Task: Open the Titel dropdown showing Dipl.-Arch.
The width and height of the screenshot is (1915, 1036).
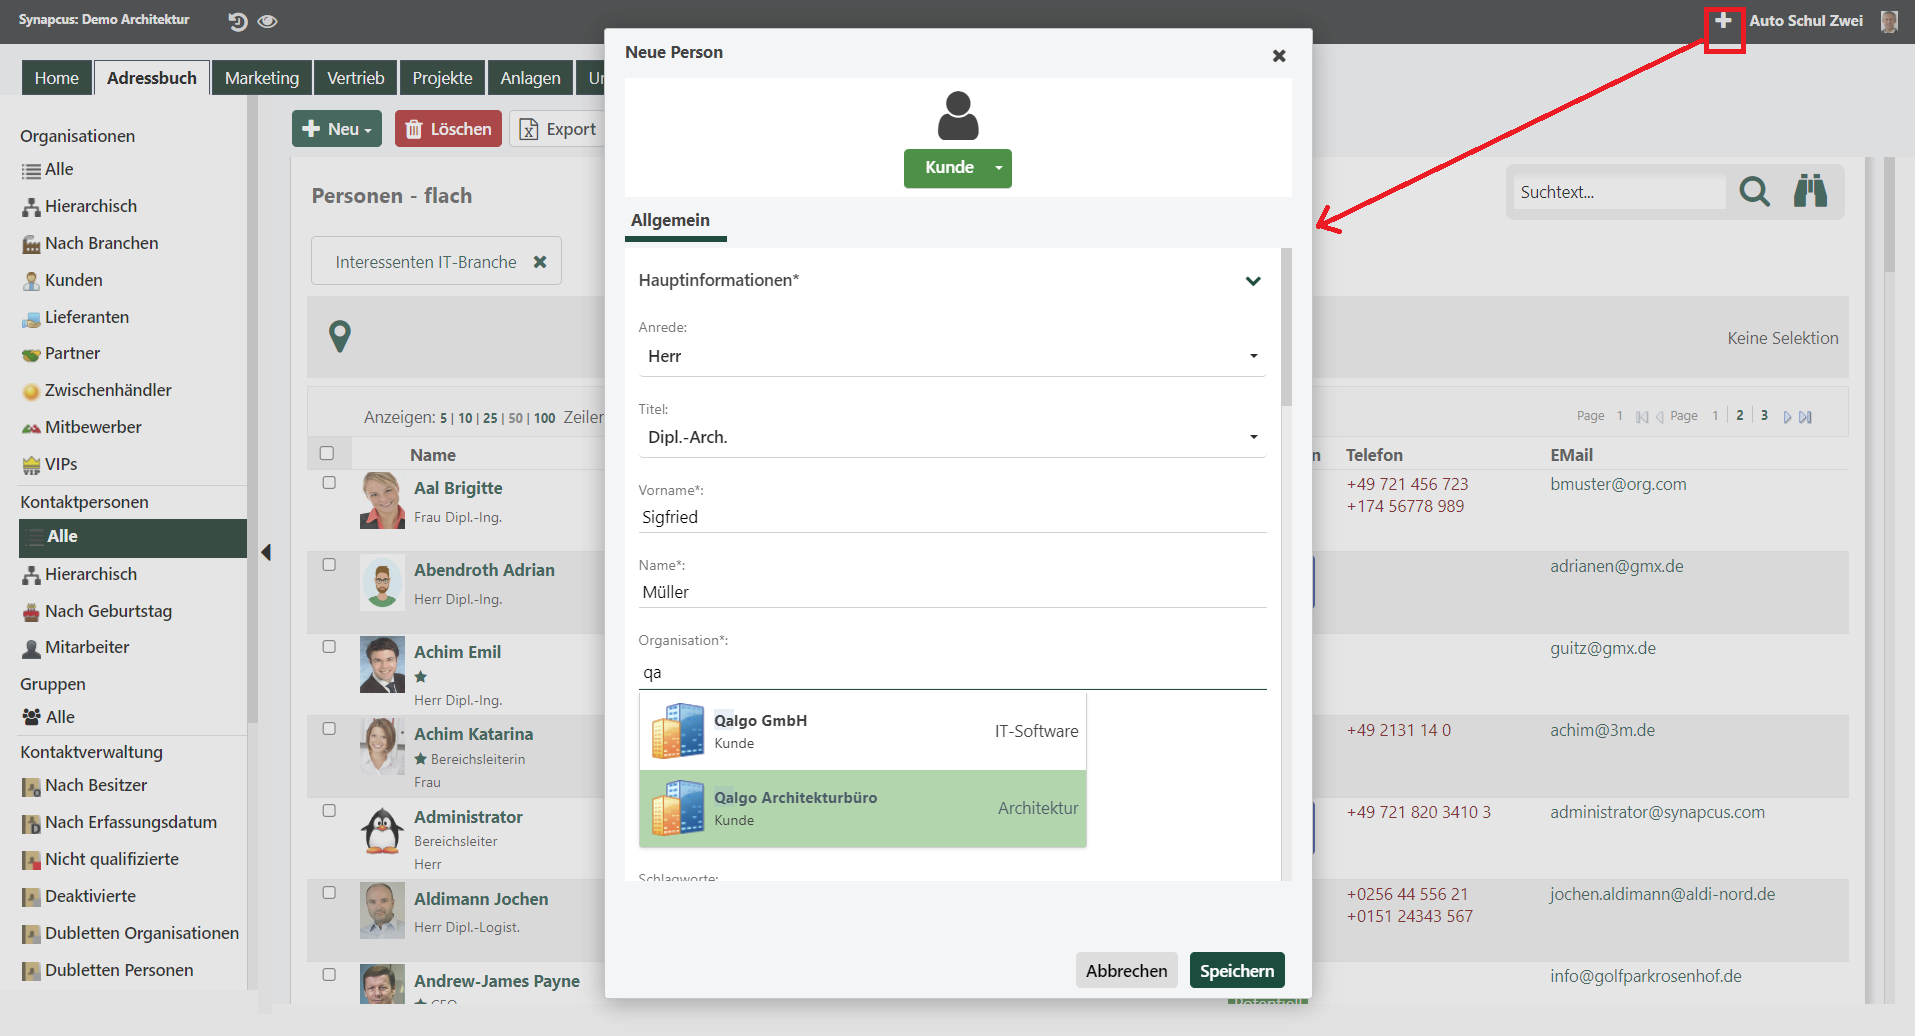Action: click(951, 438)
